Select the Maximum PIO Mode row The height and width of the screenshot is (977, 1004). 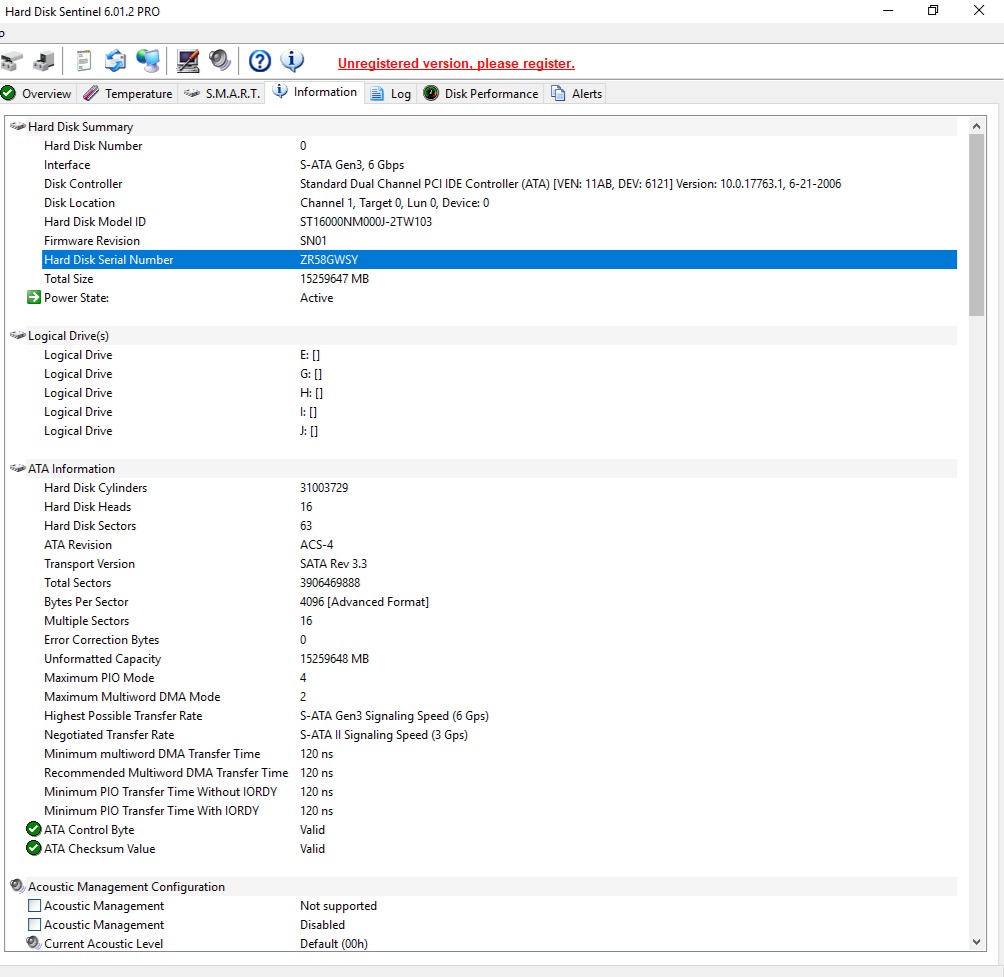tap(499, 678)
